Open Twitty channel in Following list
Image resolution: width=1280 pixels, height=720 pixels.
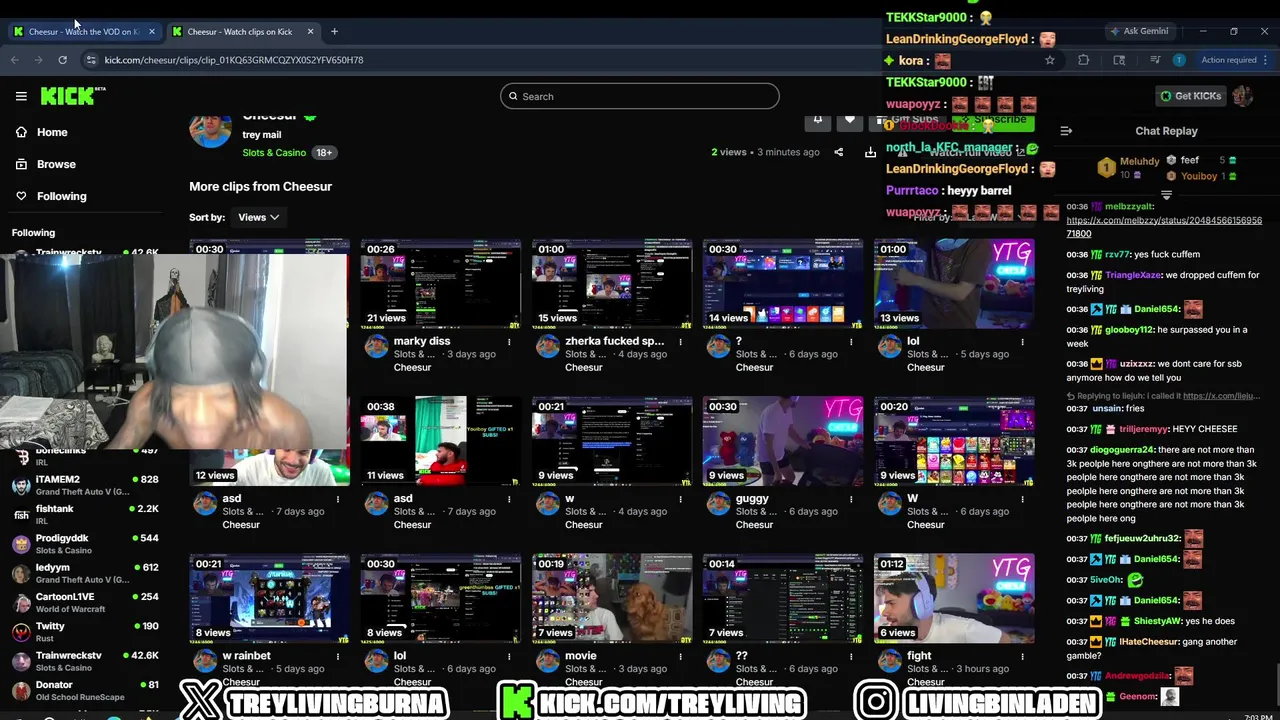(85, 631)
